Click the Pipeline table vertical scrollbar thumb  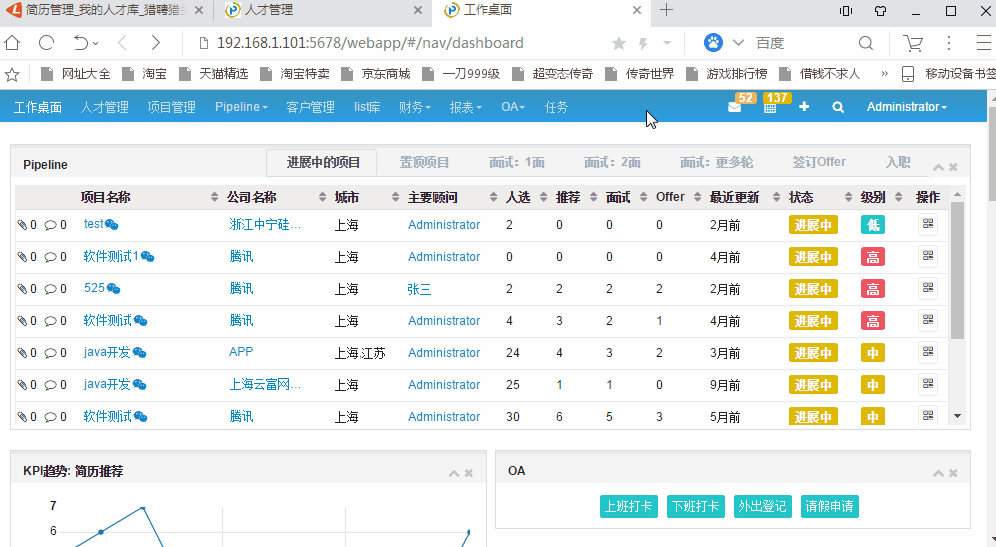(957, 270)
